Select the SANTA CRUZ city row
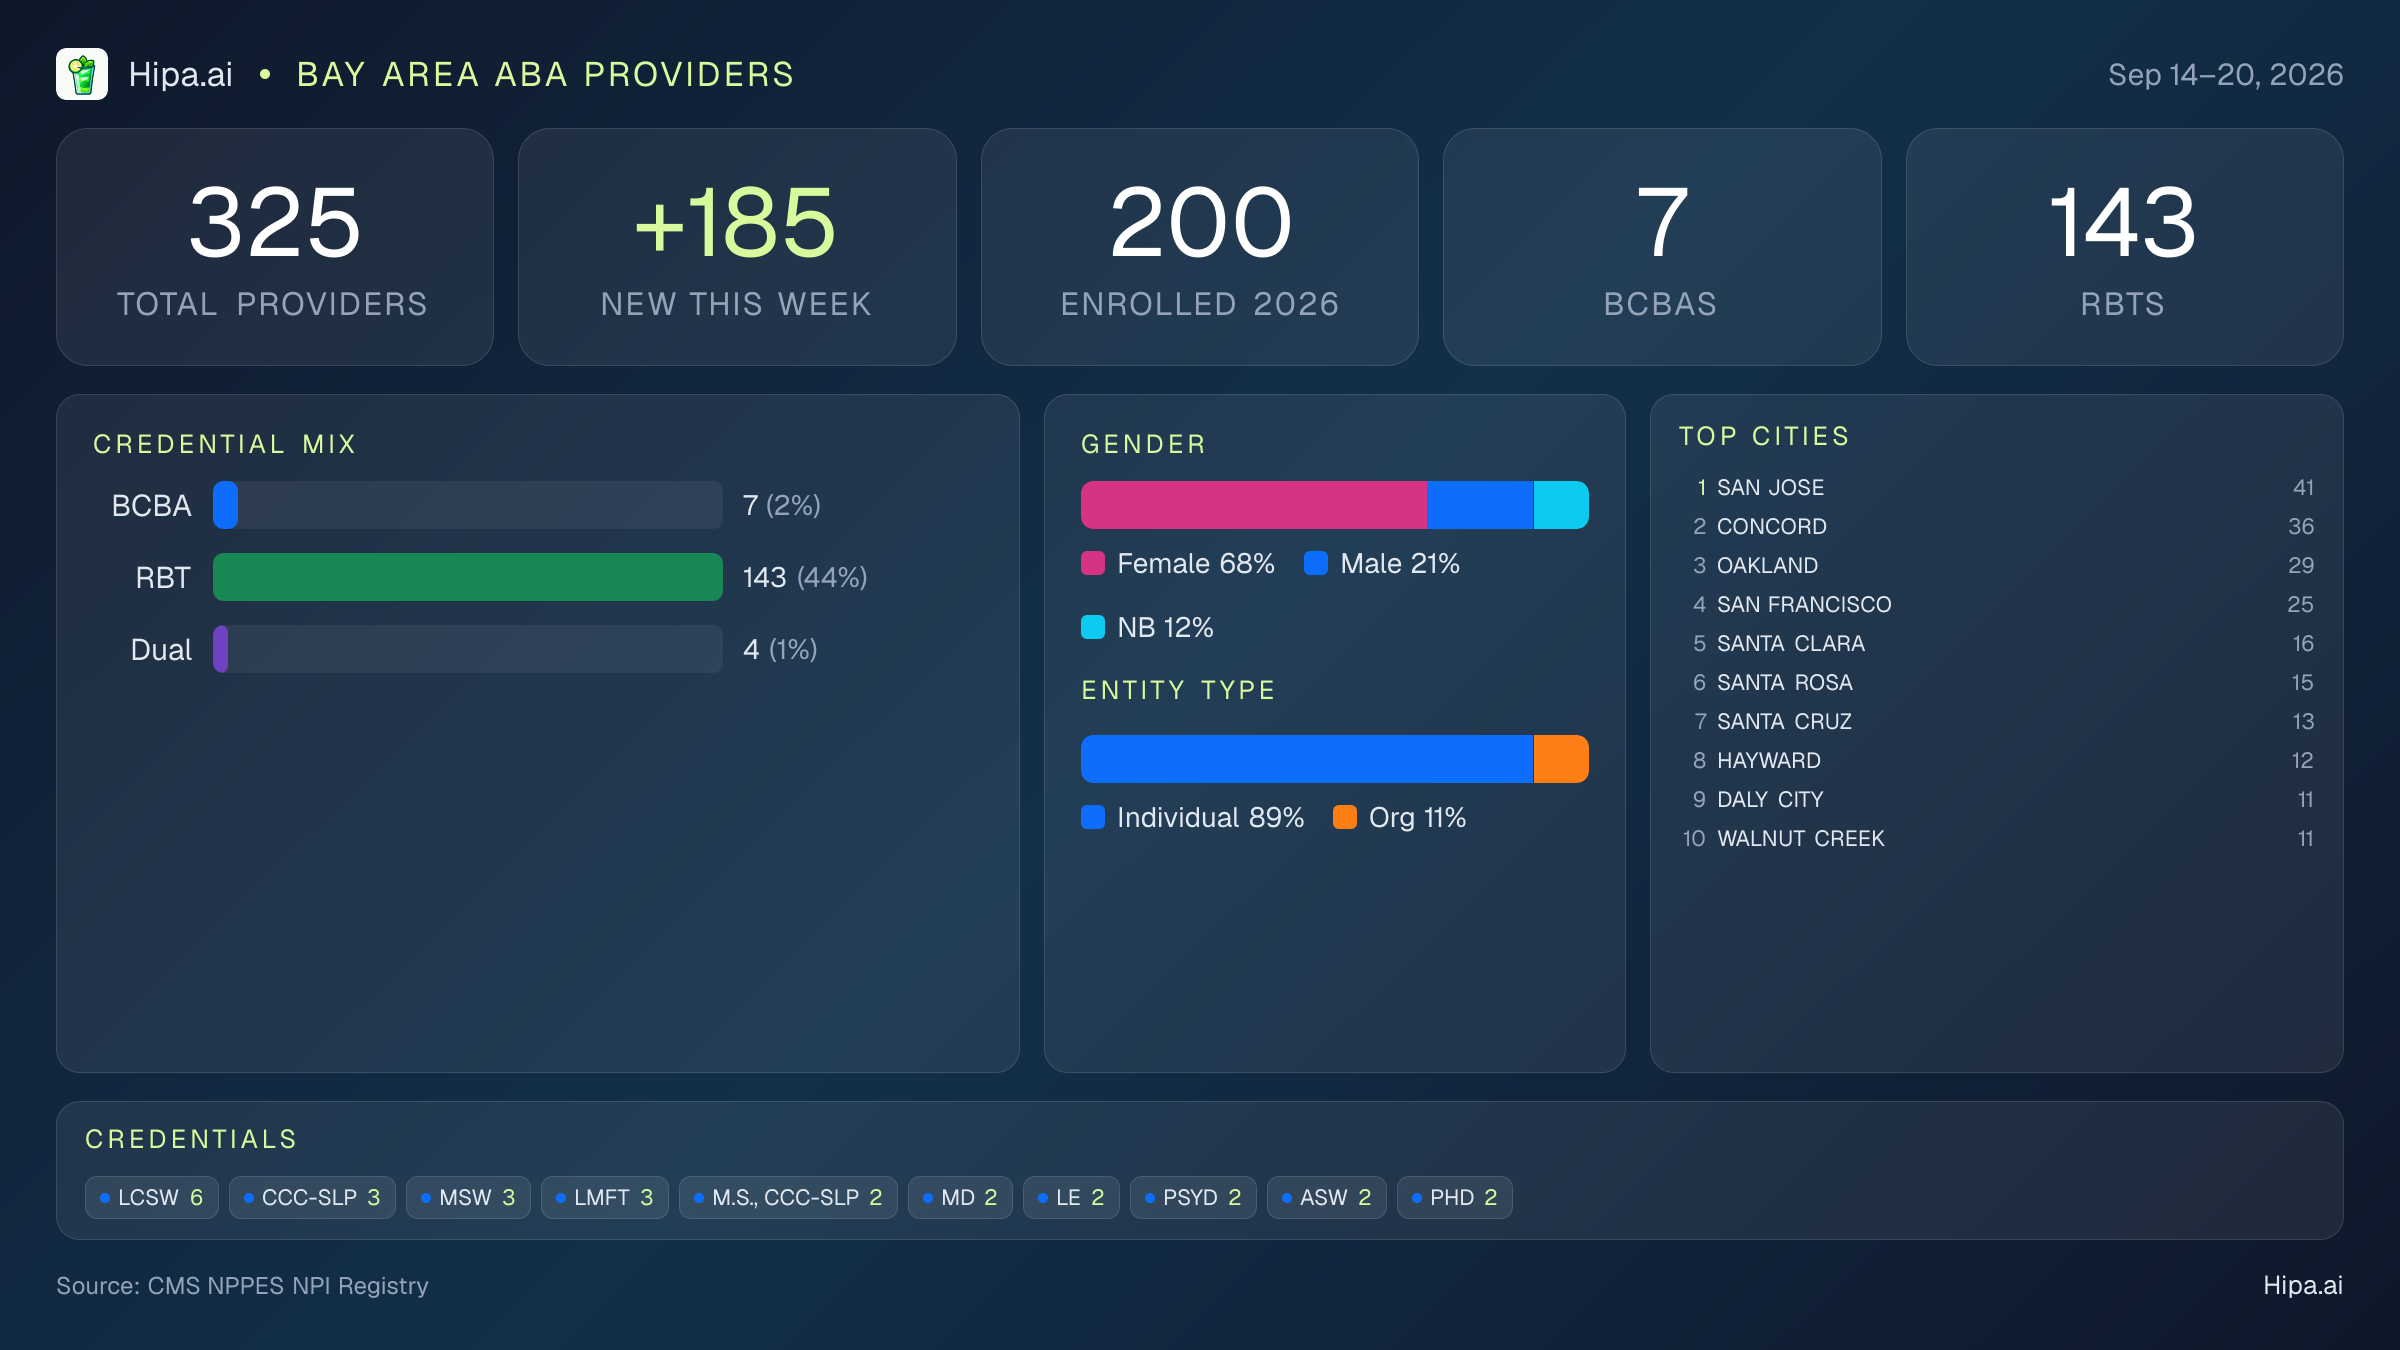2400x1350 pixels. (1997, 721)
